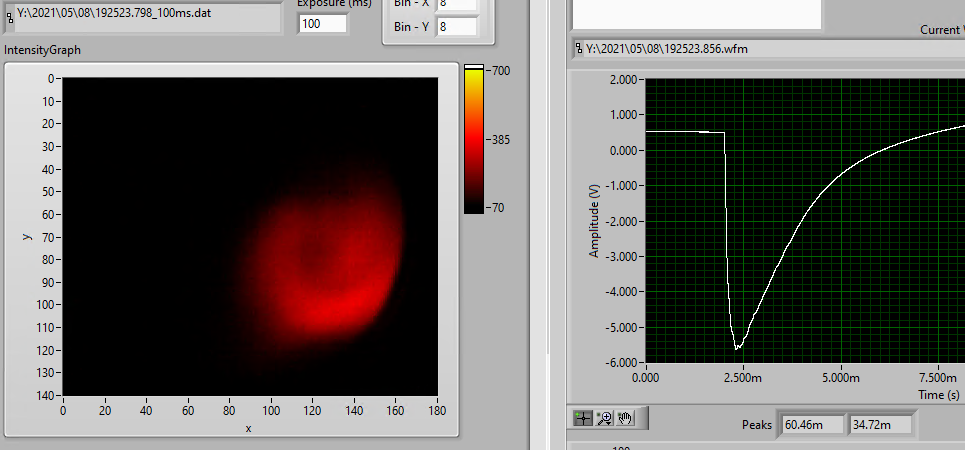This screenshot has width=965, height=450.
Task: Click the 70 minimum color scale label
Action: pyautogui.click(x=498, y=208)
